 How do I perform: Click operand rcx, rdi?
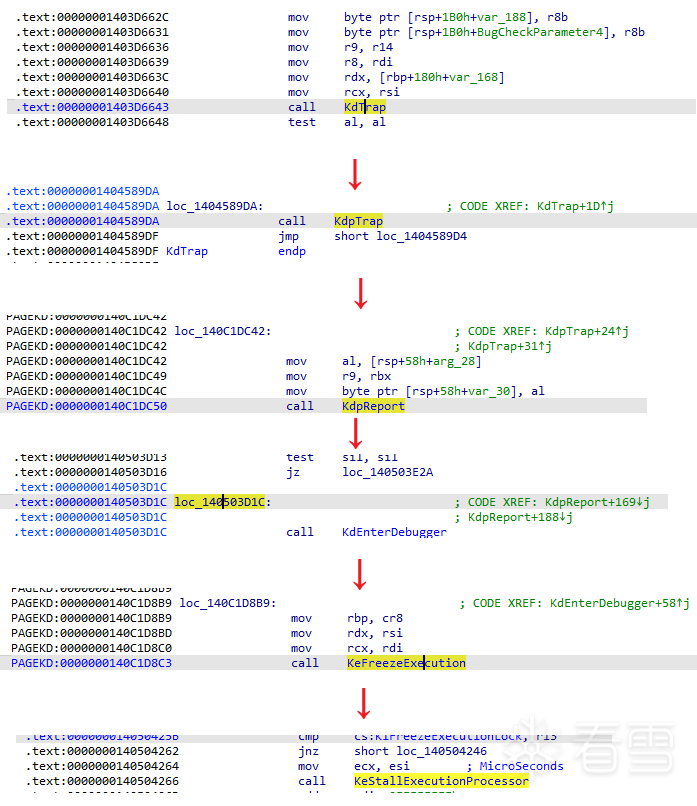coord(375,648)
